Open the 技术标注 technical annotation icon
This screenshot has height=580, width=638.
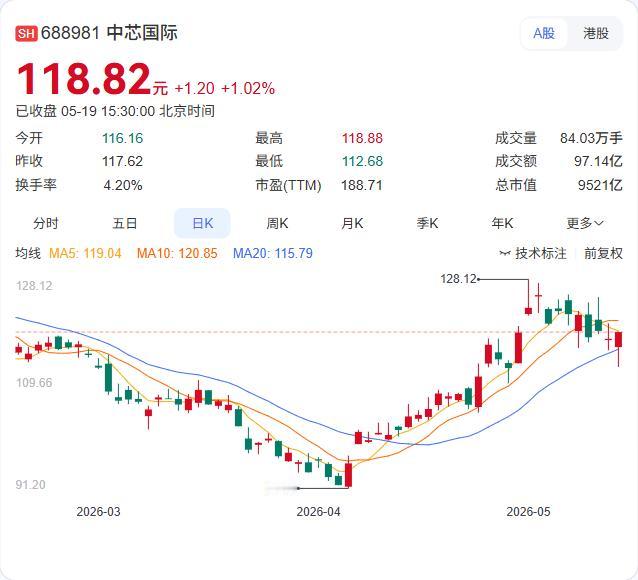(505, 254)
